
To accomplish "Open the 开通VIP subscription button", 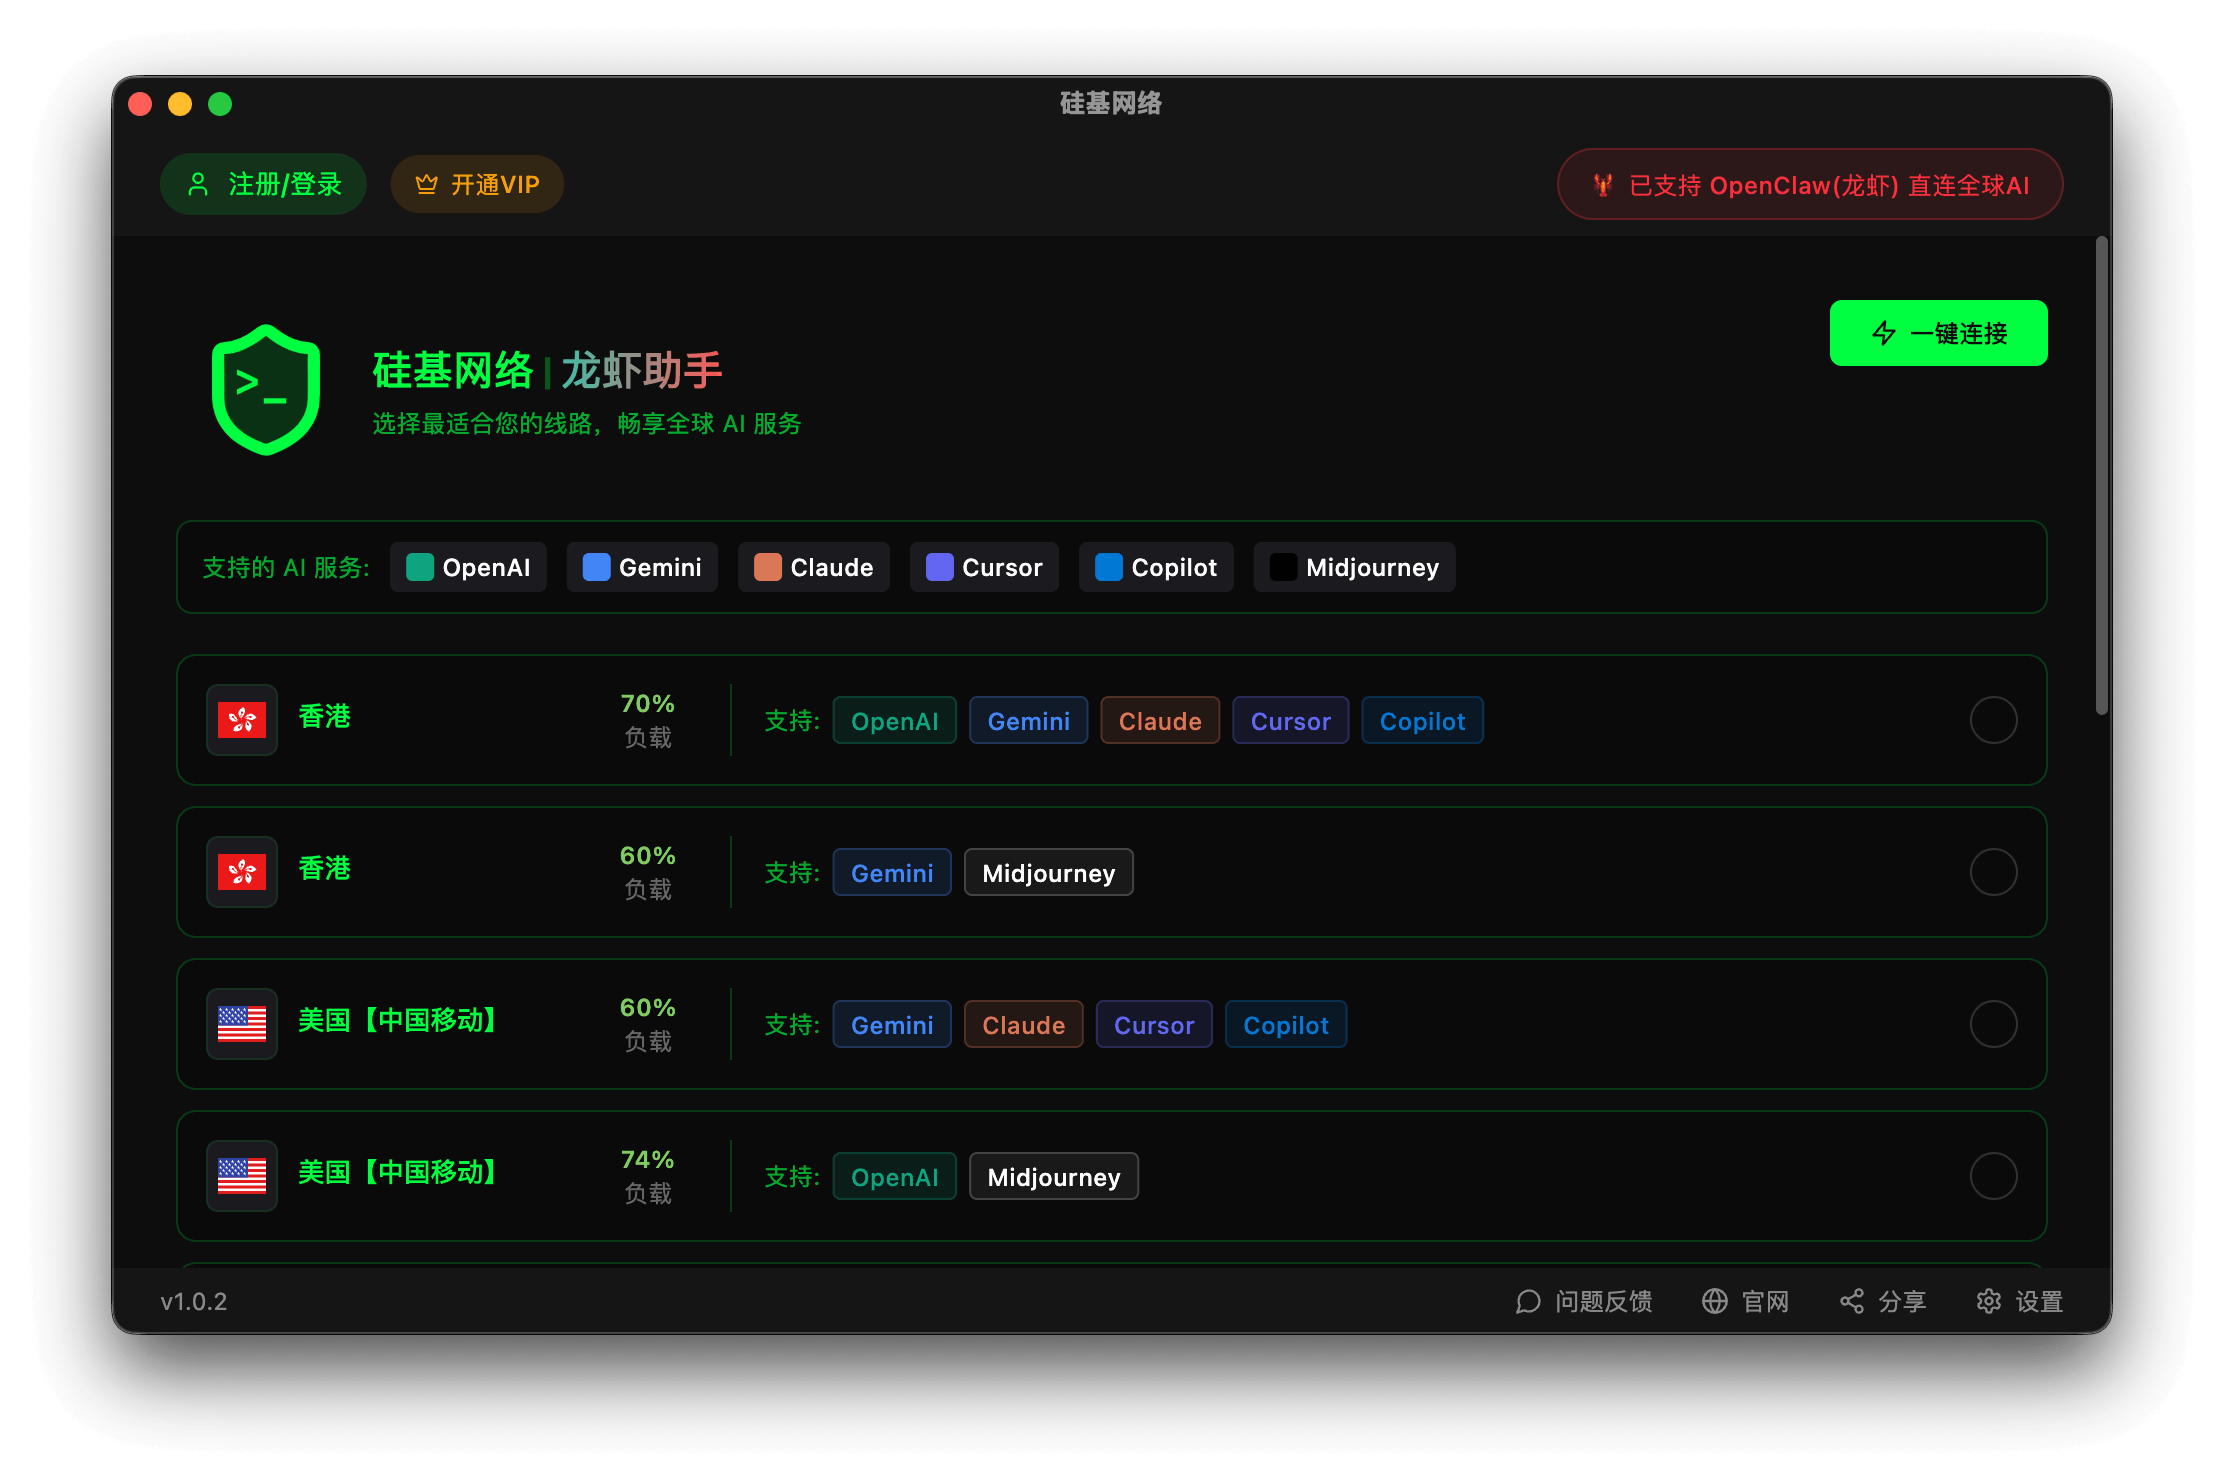I will tap(477, 184).
